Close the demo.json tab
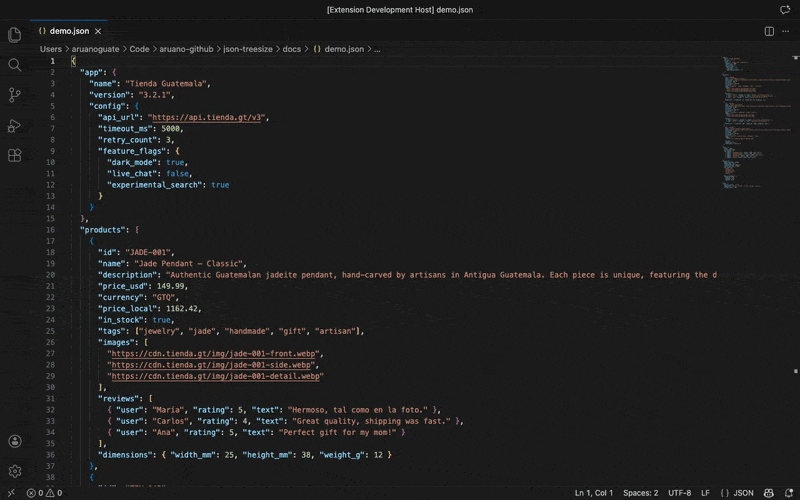 click(98, 31)
